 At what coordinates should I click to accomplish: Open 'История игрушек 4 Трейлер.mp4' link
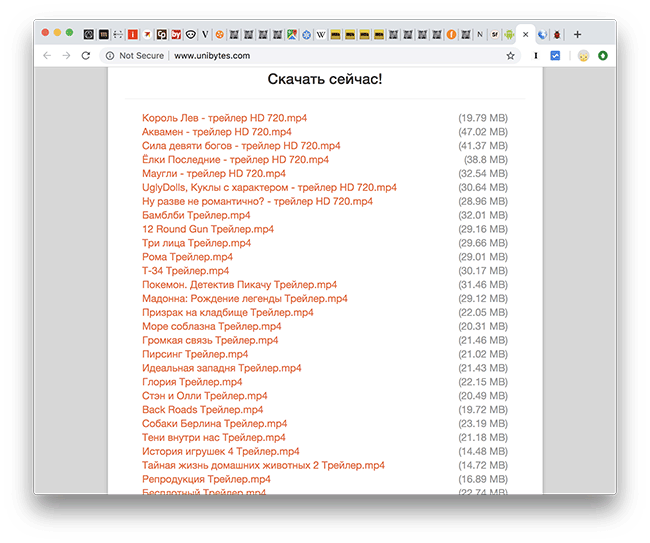click(x=221, y=451)
